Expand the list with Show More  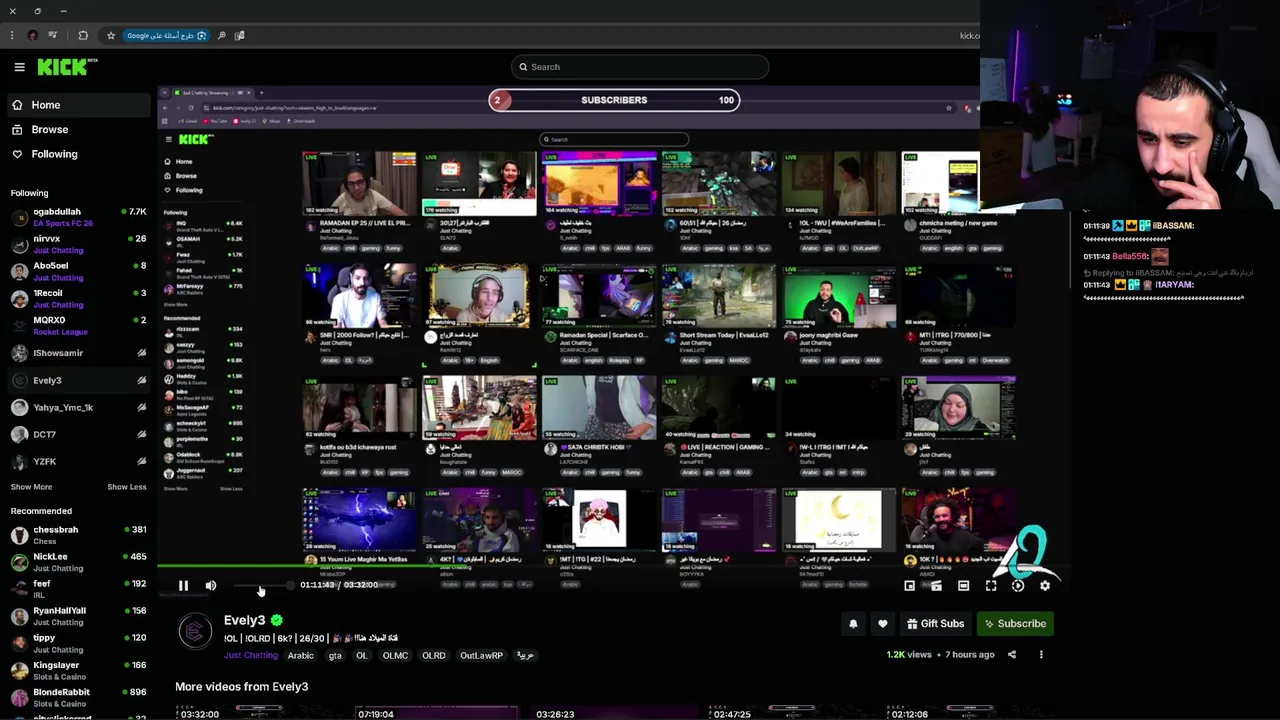pos(31,487)
